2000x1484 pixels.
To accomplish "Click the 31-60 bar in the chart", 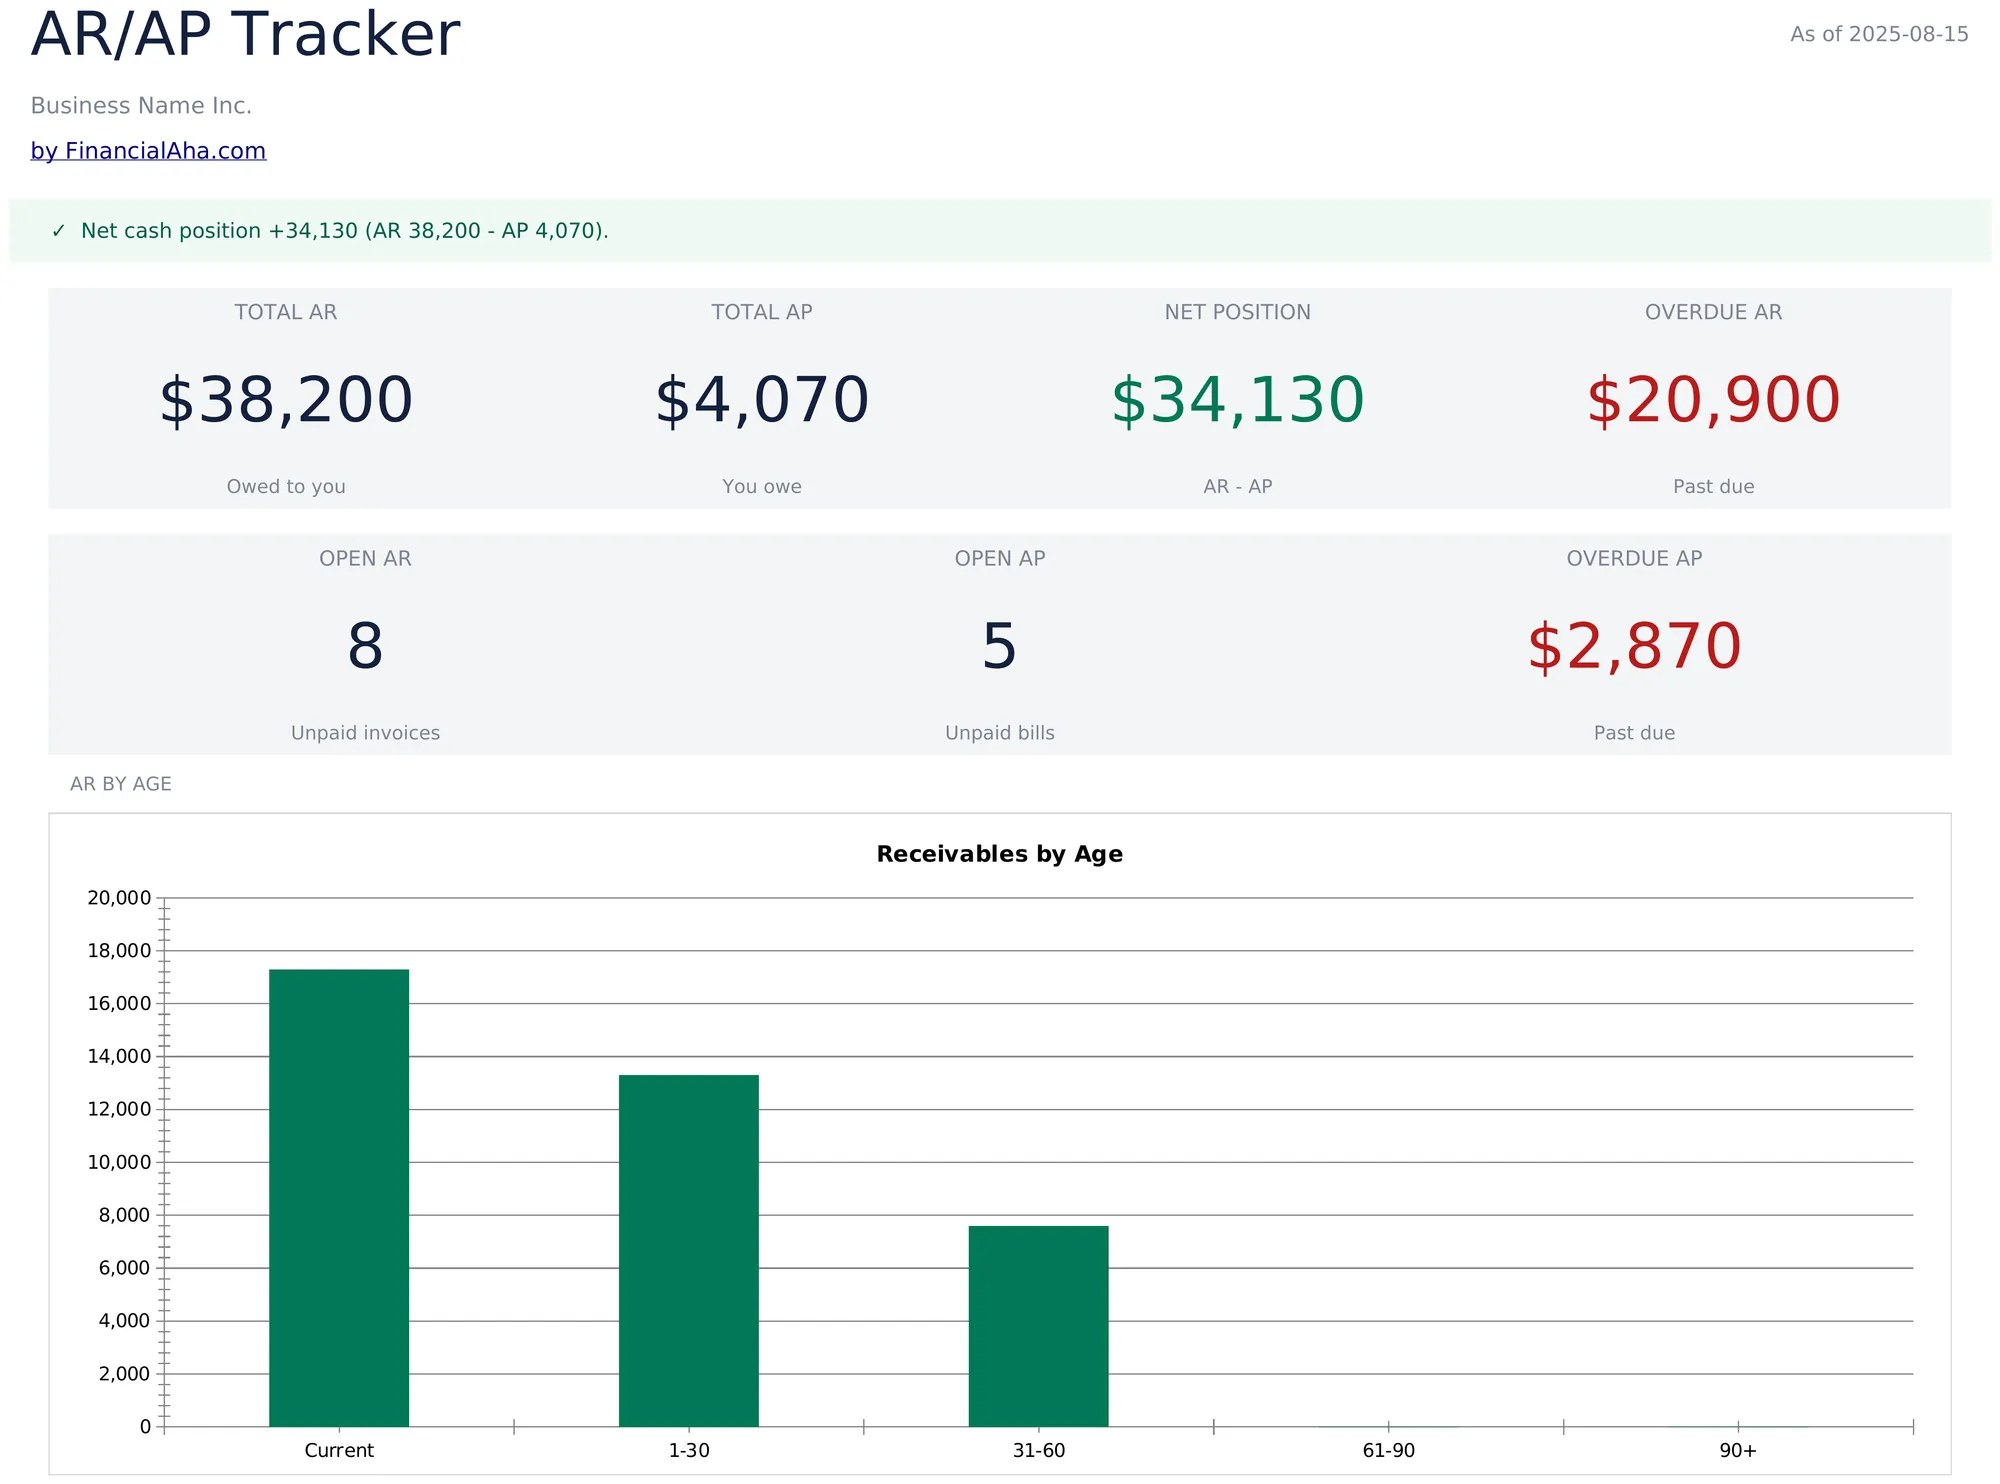I will (x=1039, y=1326).
